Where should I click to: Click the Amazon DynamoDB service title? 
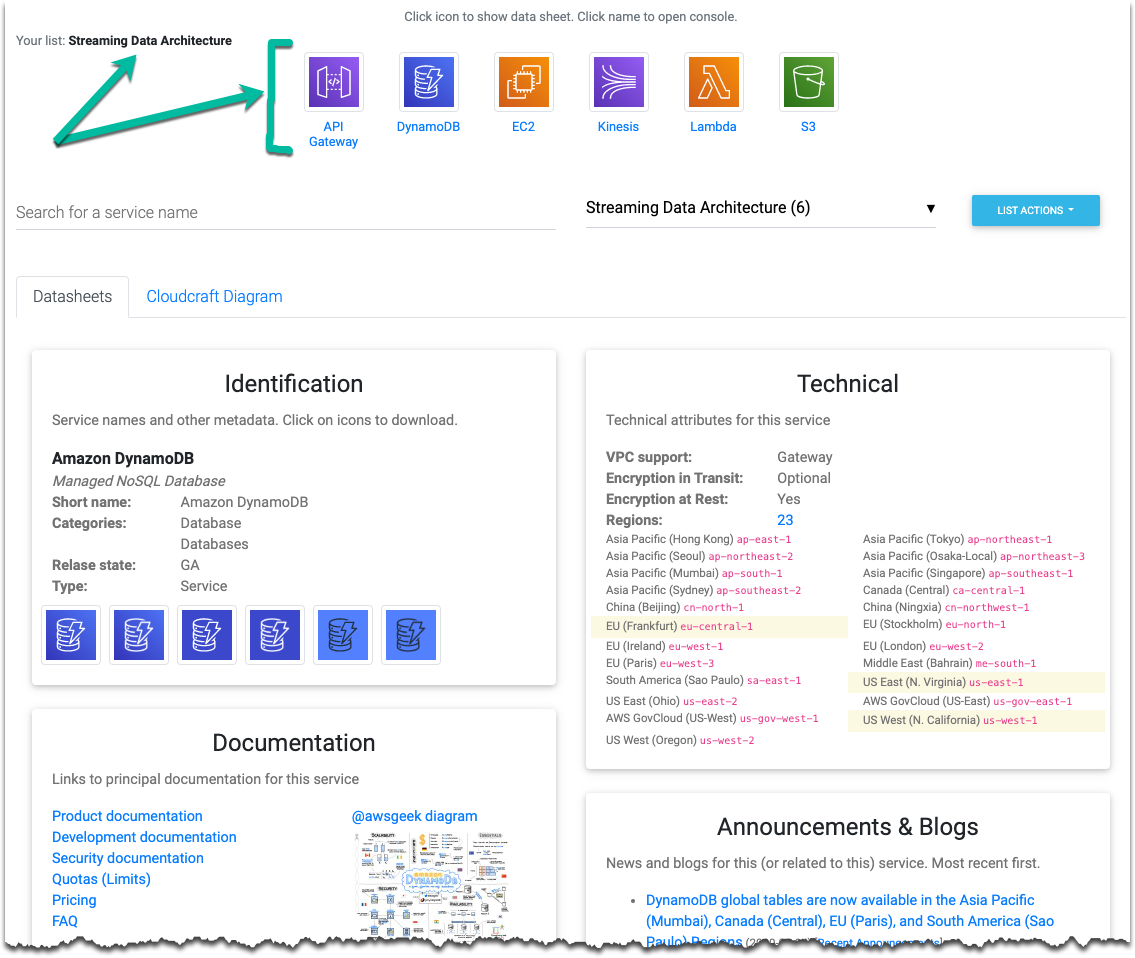coord(123,458)
